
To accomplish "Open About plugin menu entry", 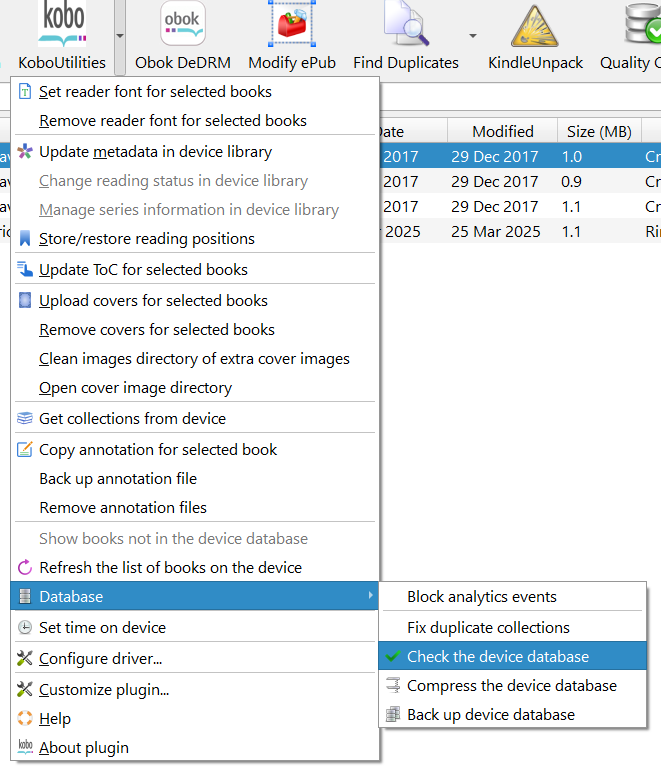I will (x=195, y=747).
